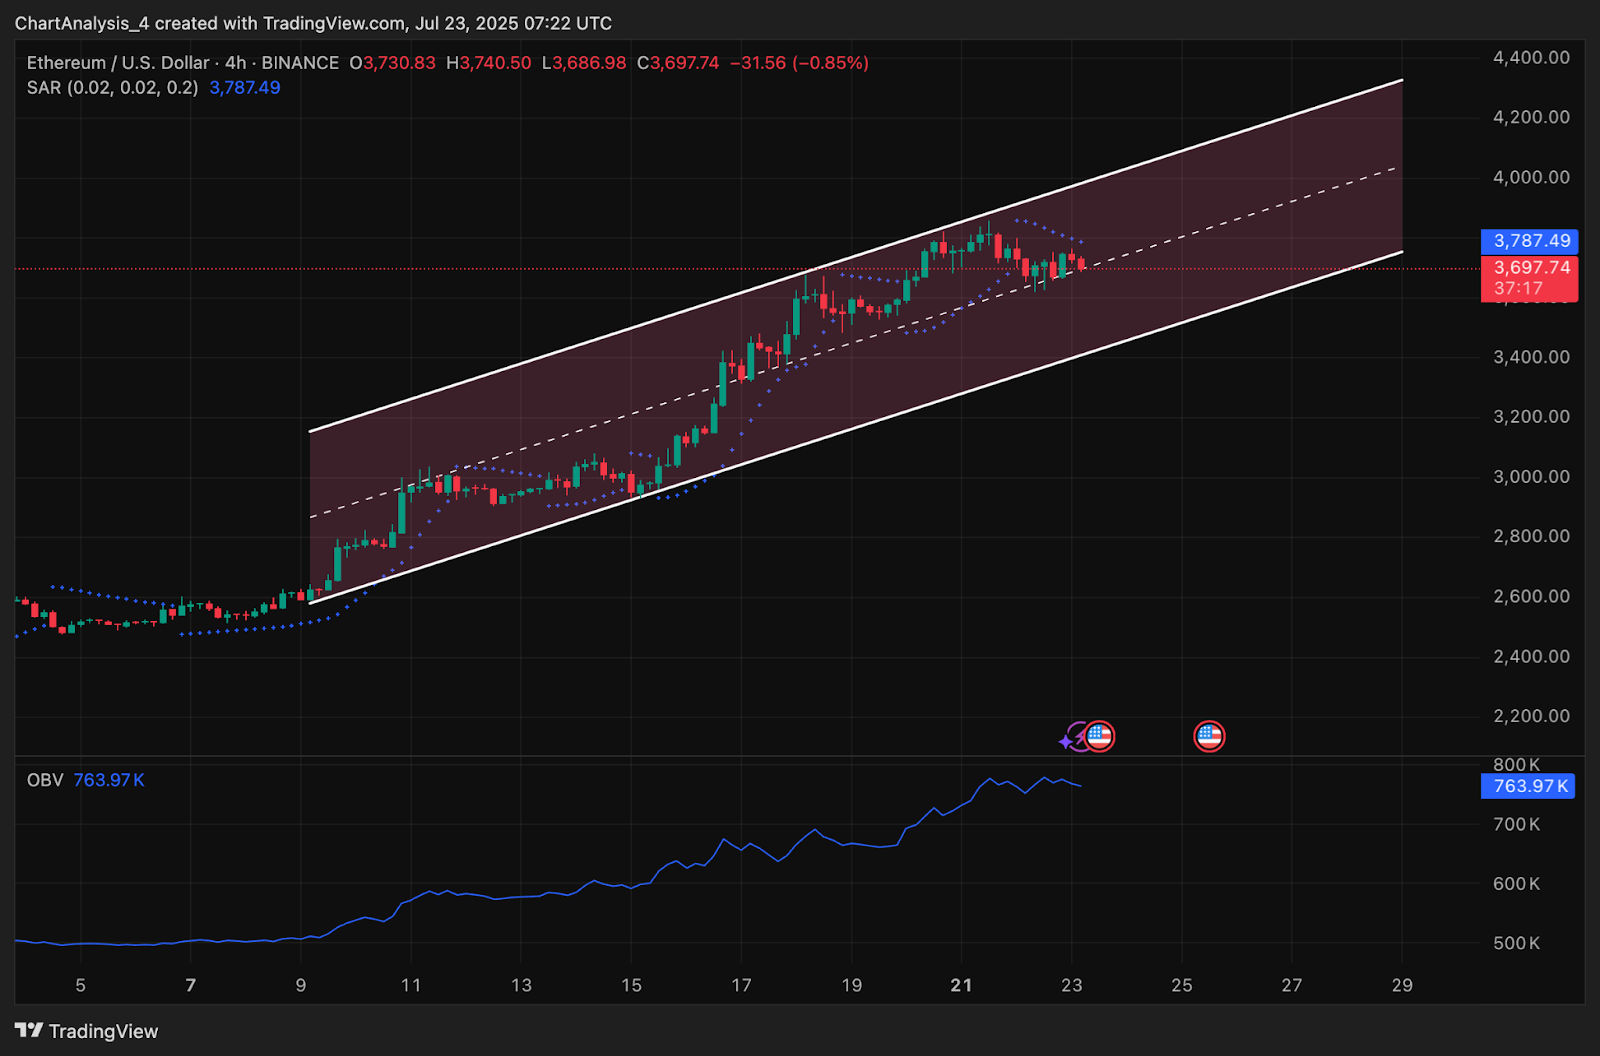Click the 2,800.00 price axis label

pyautogui.click(x=1531, y=536)
